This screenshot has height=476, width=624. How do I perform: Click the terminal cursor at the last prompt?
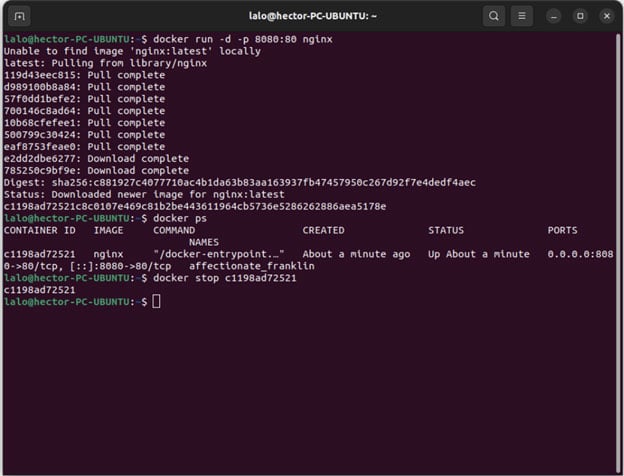pyautogui.click(x=156, y=302)
